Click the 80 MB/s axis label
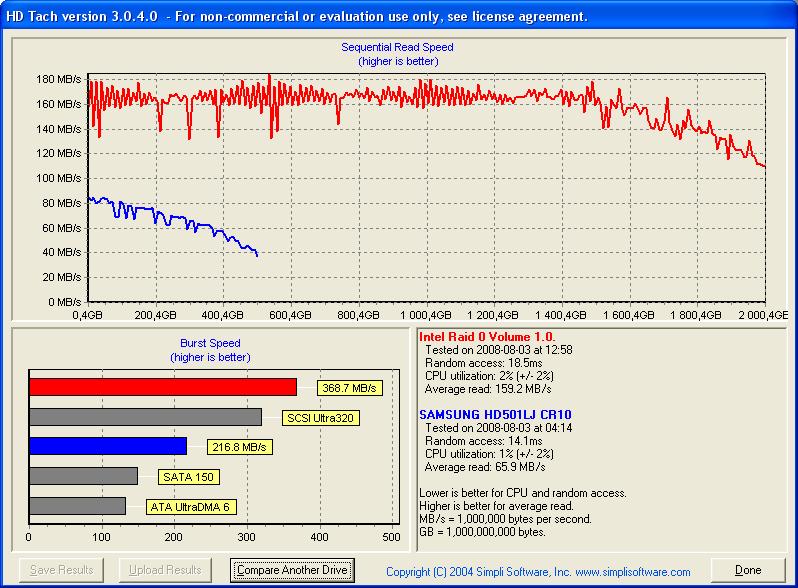 [x=62, y=203]
